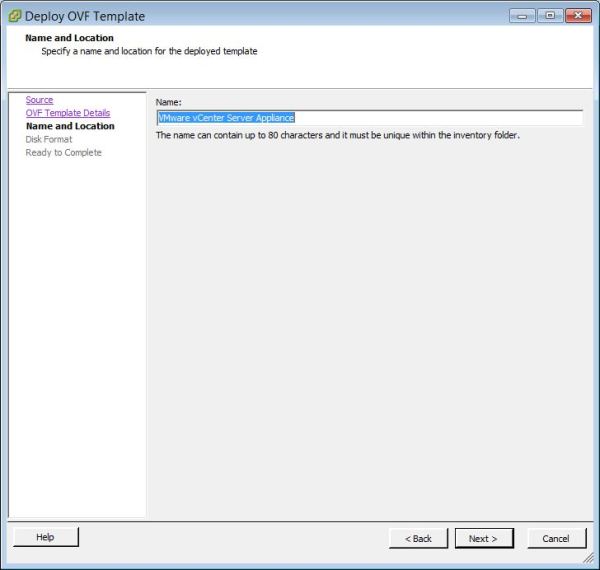Viewport: 600px width, 570px height.
Task: Click the resize grip at window corner
Action: (x=589, y=560)
